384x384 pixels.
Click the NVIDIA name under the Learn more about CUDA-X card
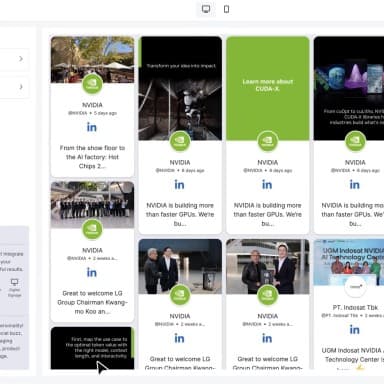tap(268, 162)
